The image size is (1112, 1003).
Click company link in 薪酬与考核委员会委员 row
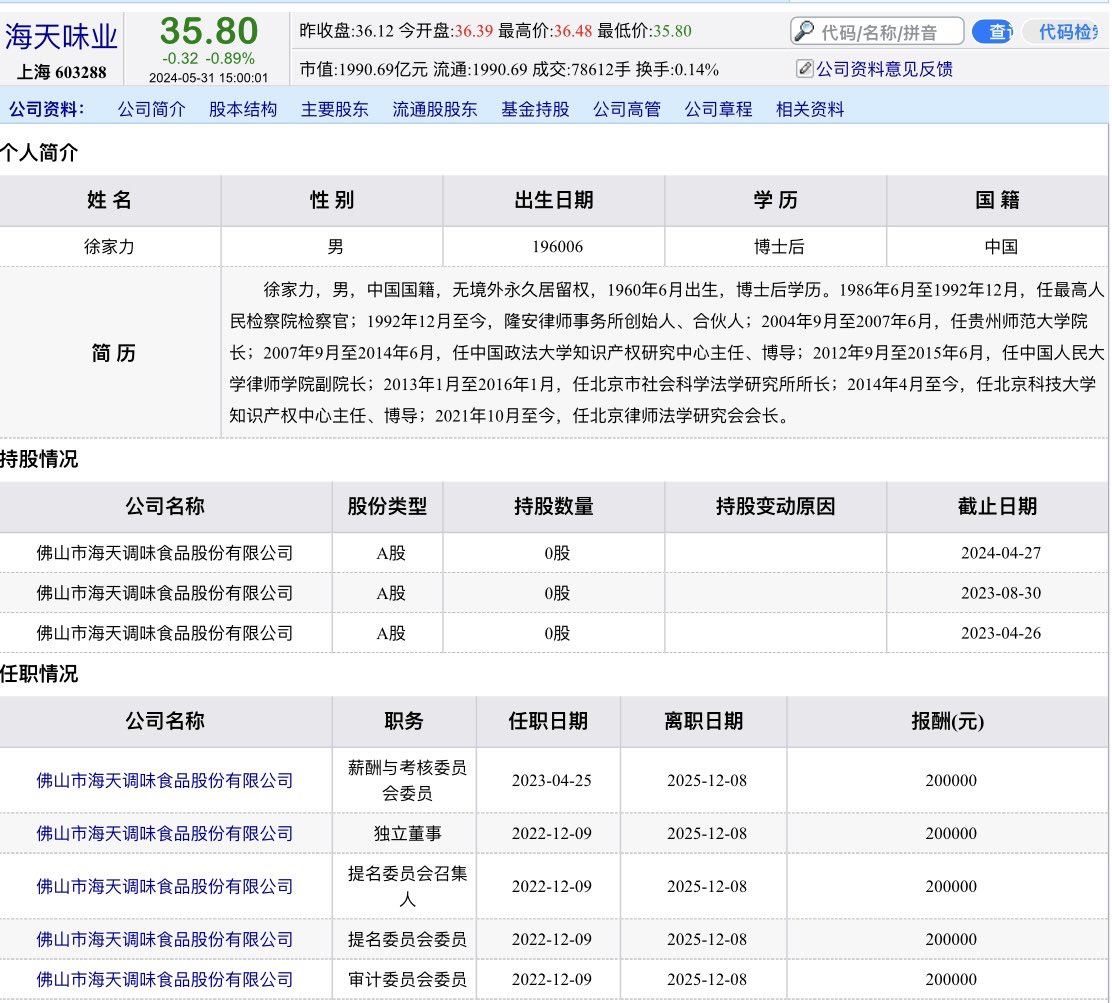pyautogui.click(x=165, y=780)
